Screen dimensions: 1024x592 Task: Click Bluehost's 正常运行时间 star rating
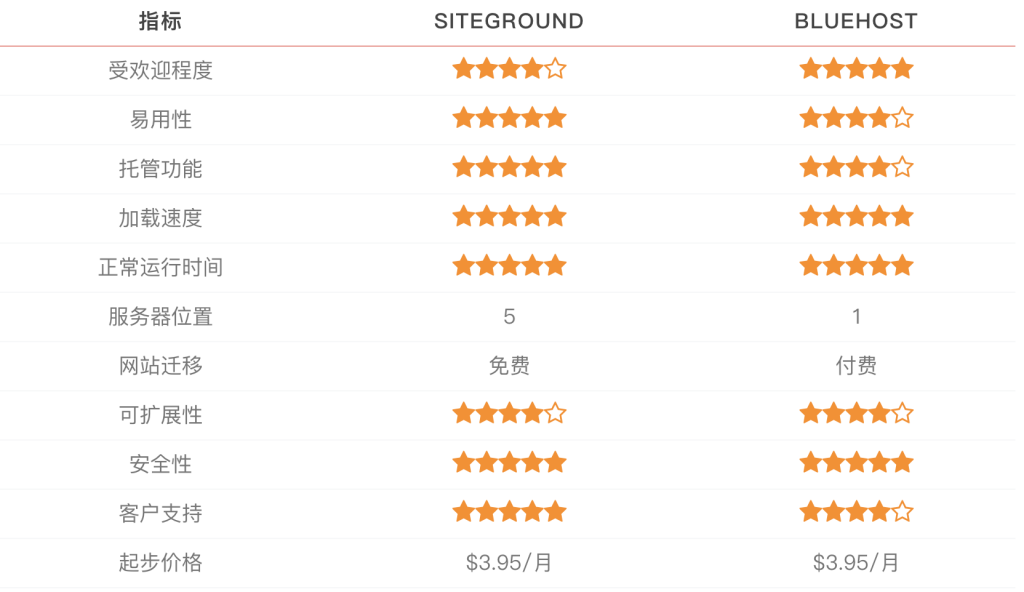(x=856, y=265)
